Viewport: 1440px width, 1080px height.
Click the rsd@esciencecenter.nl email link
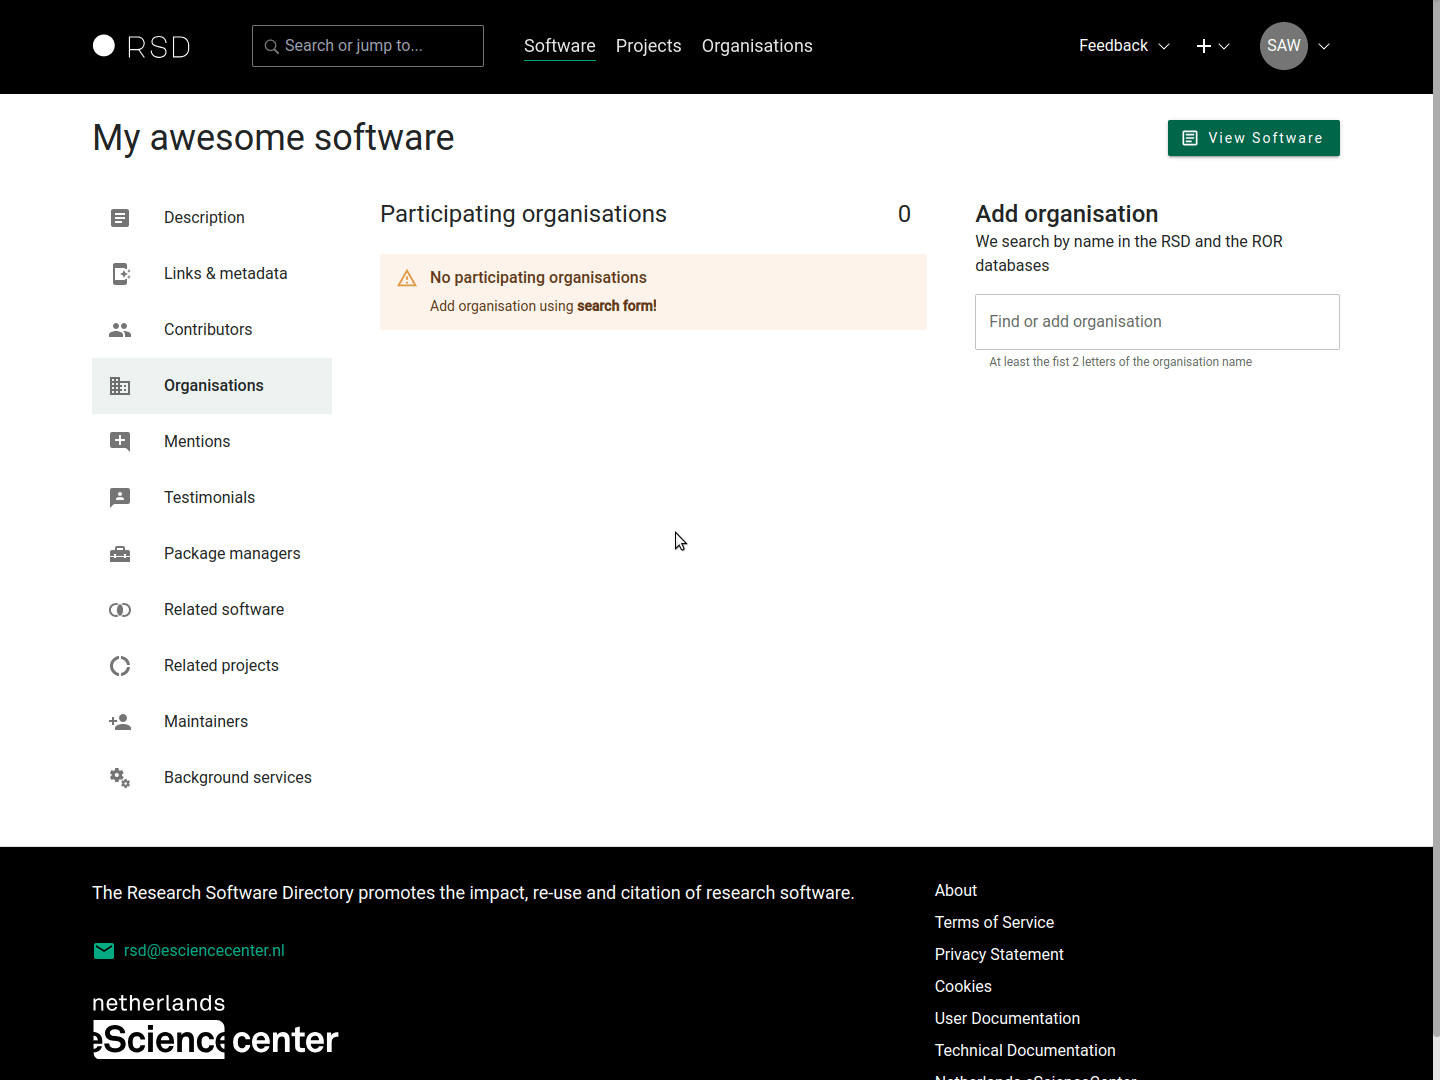click(204, 951)
